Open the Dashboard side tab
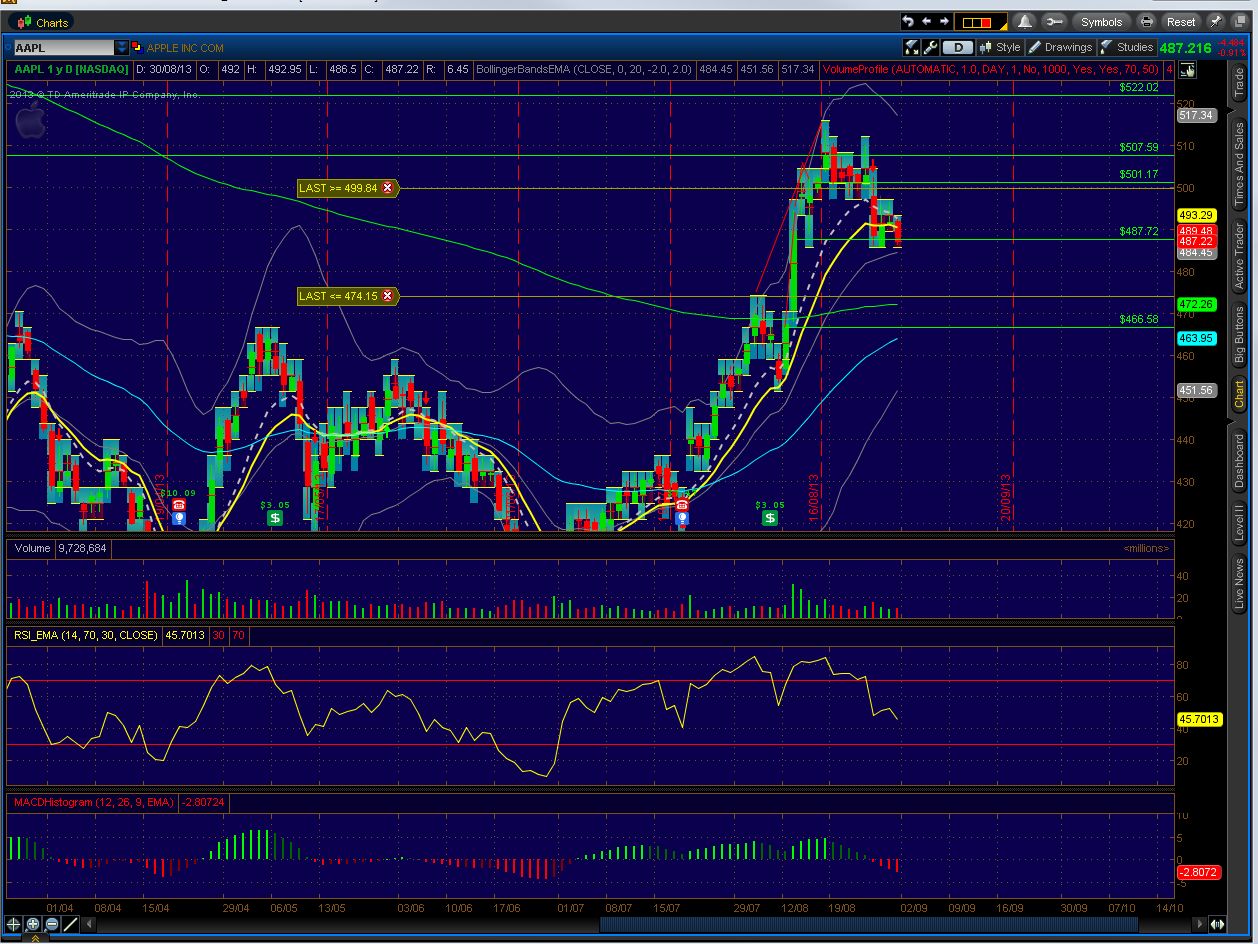Viewport: 1258px width, 944px height. (1239, 460)
